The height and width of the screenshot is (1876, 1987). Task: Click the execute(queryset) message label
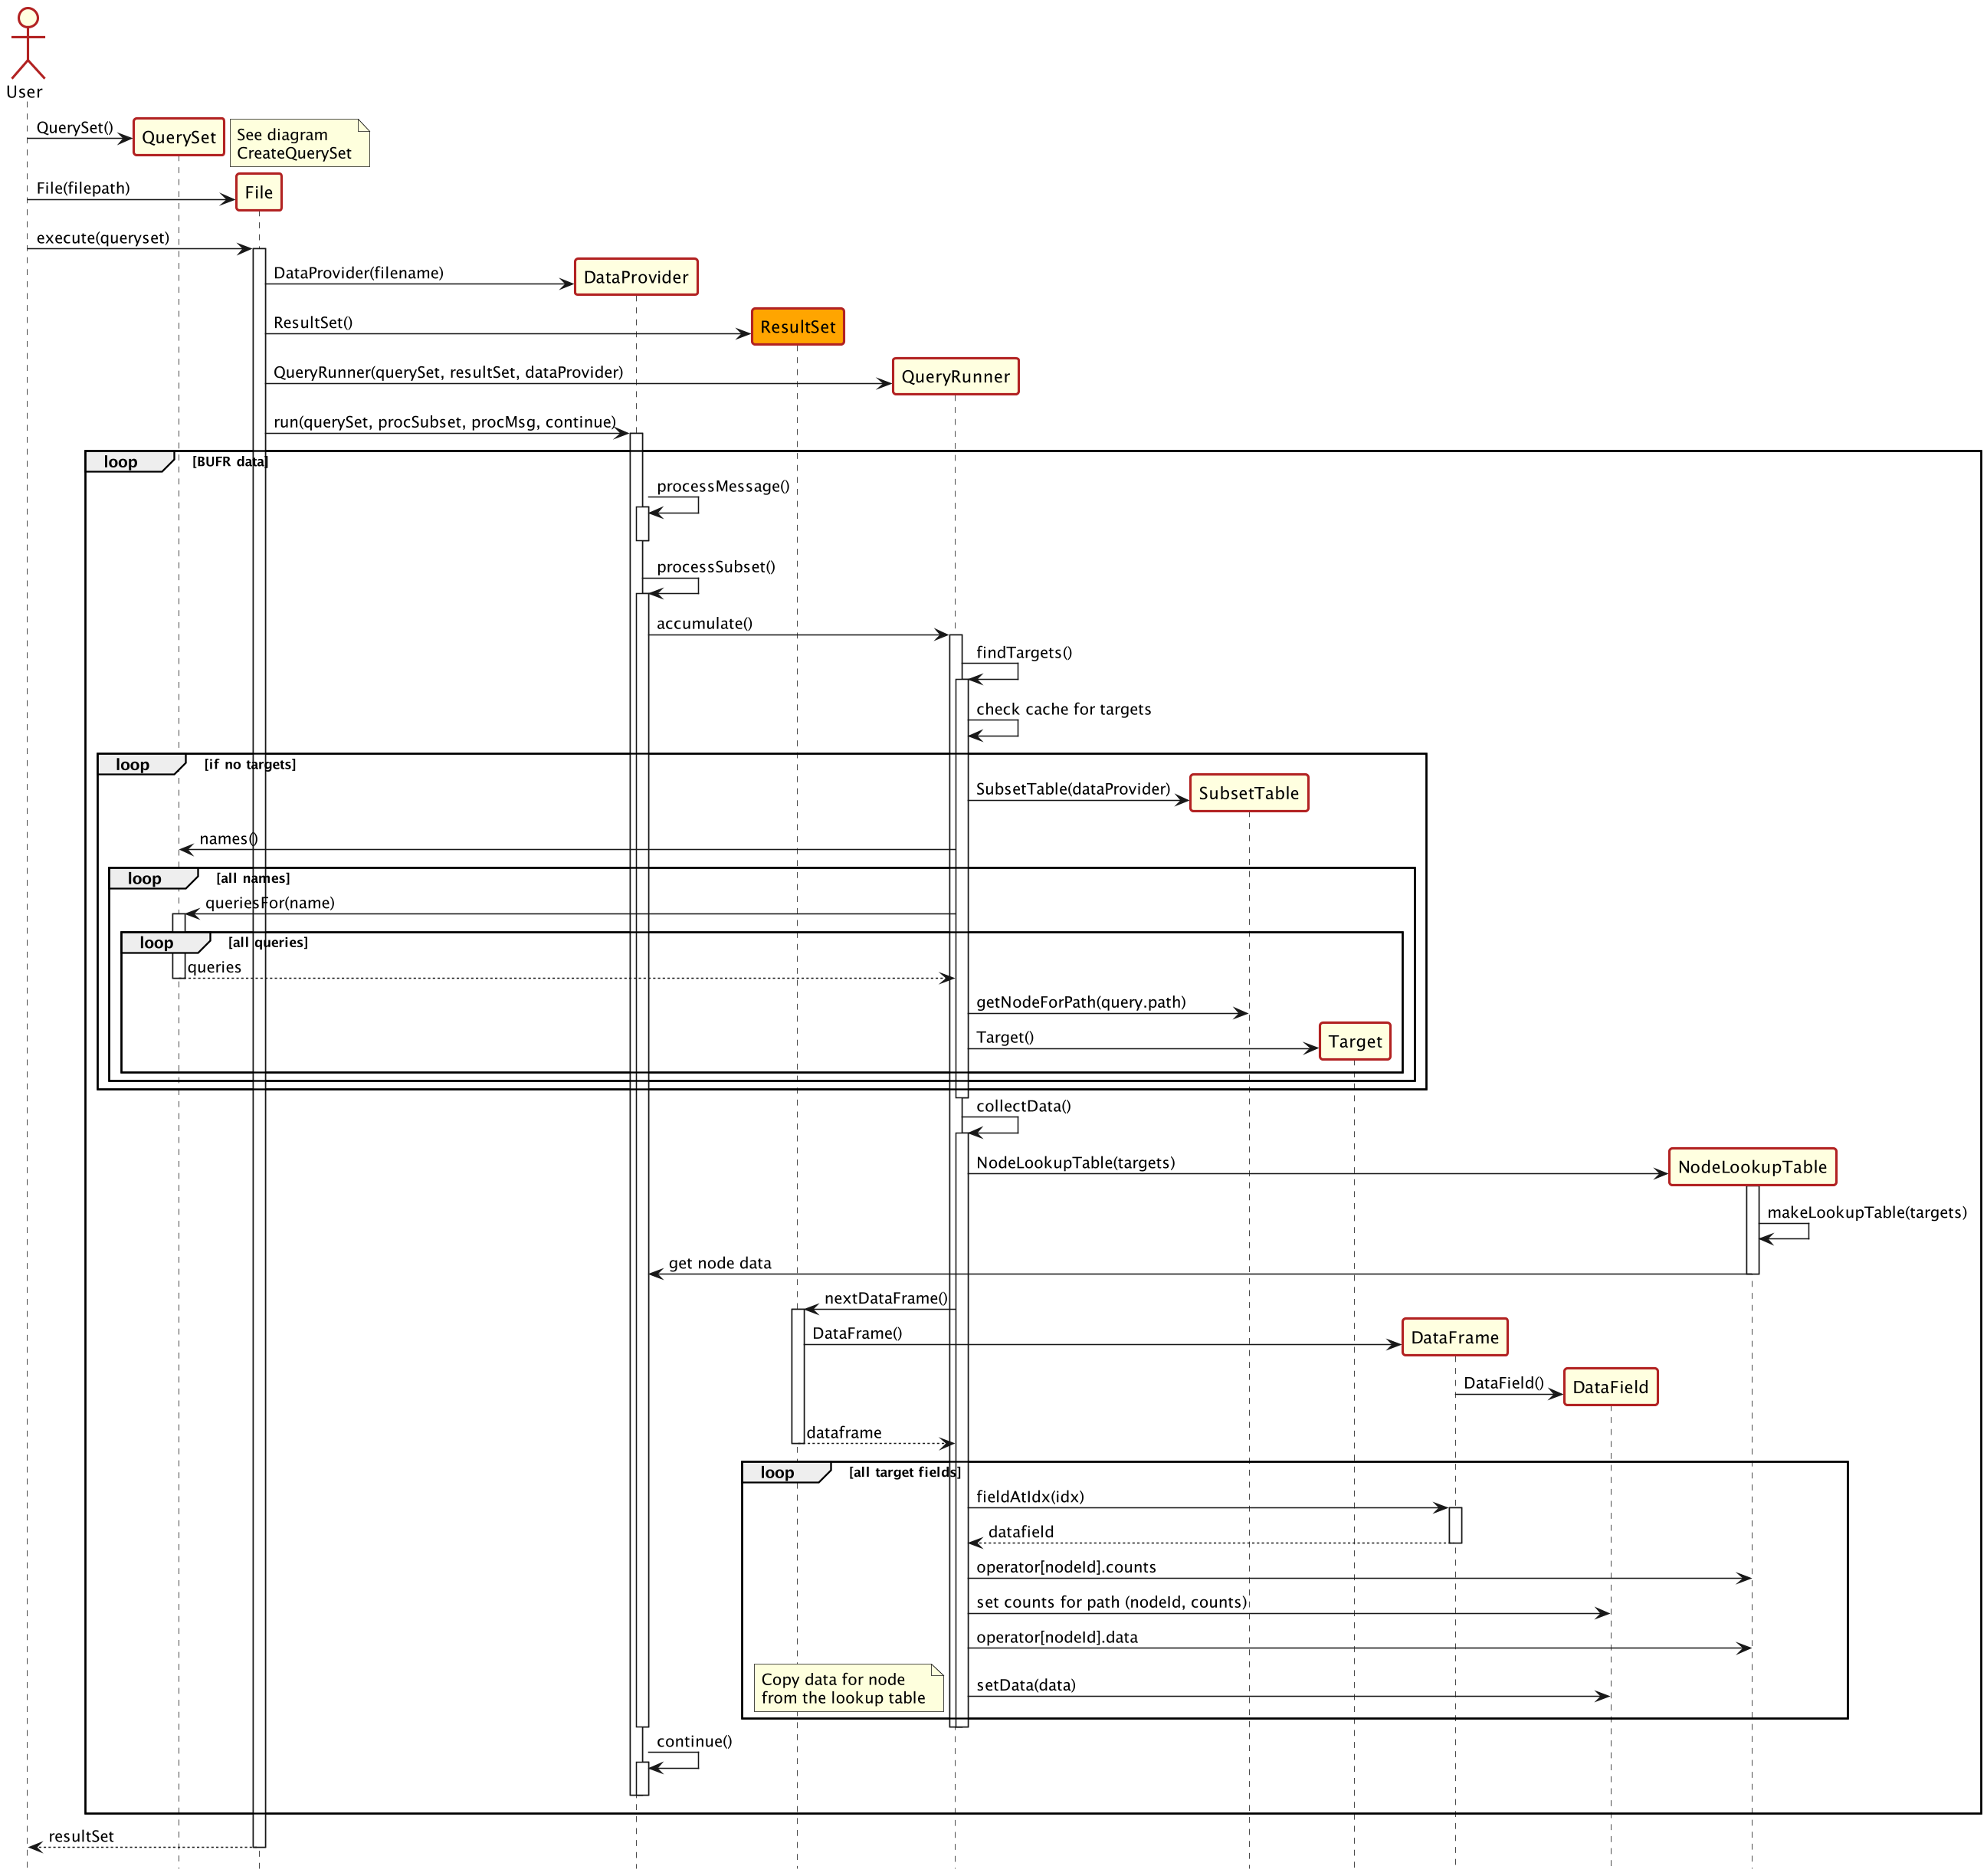(x=102, y=238)
